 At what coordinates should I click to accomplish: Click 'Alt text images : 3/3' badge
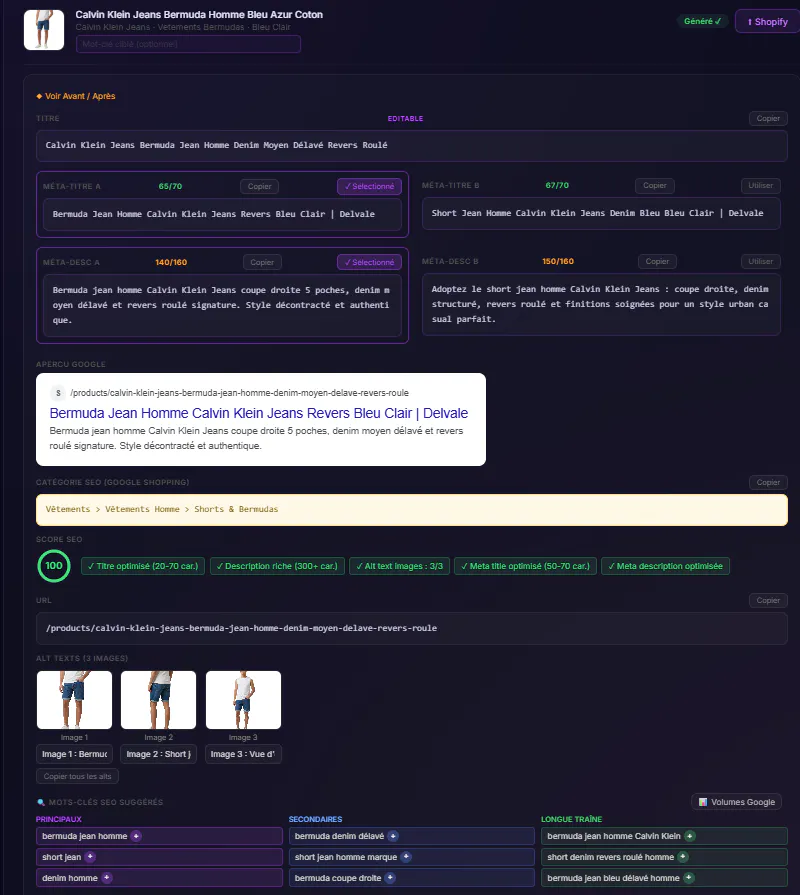399,566
